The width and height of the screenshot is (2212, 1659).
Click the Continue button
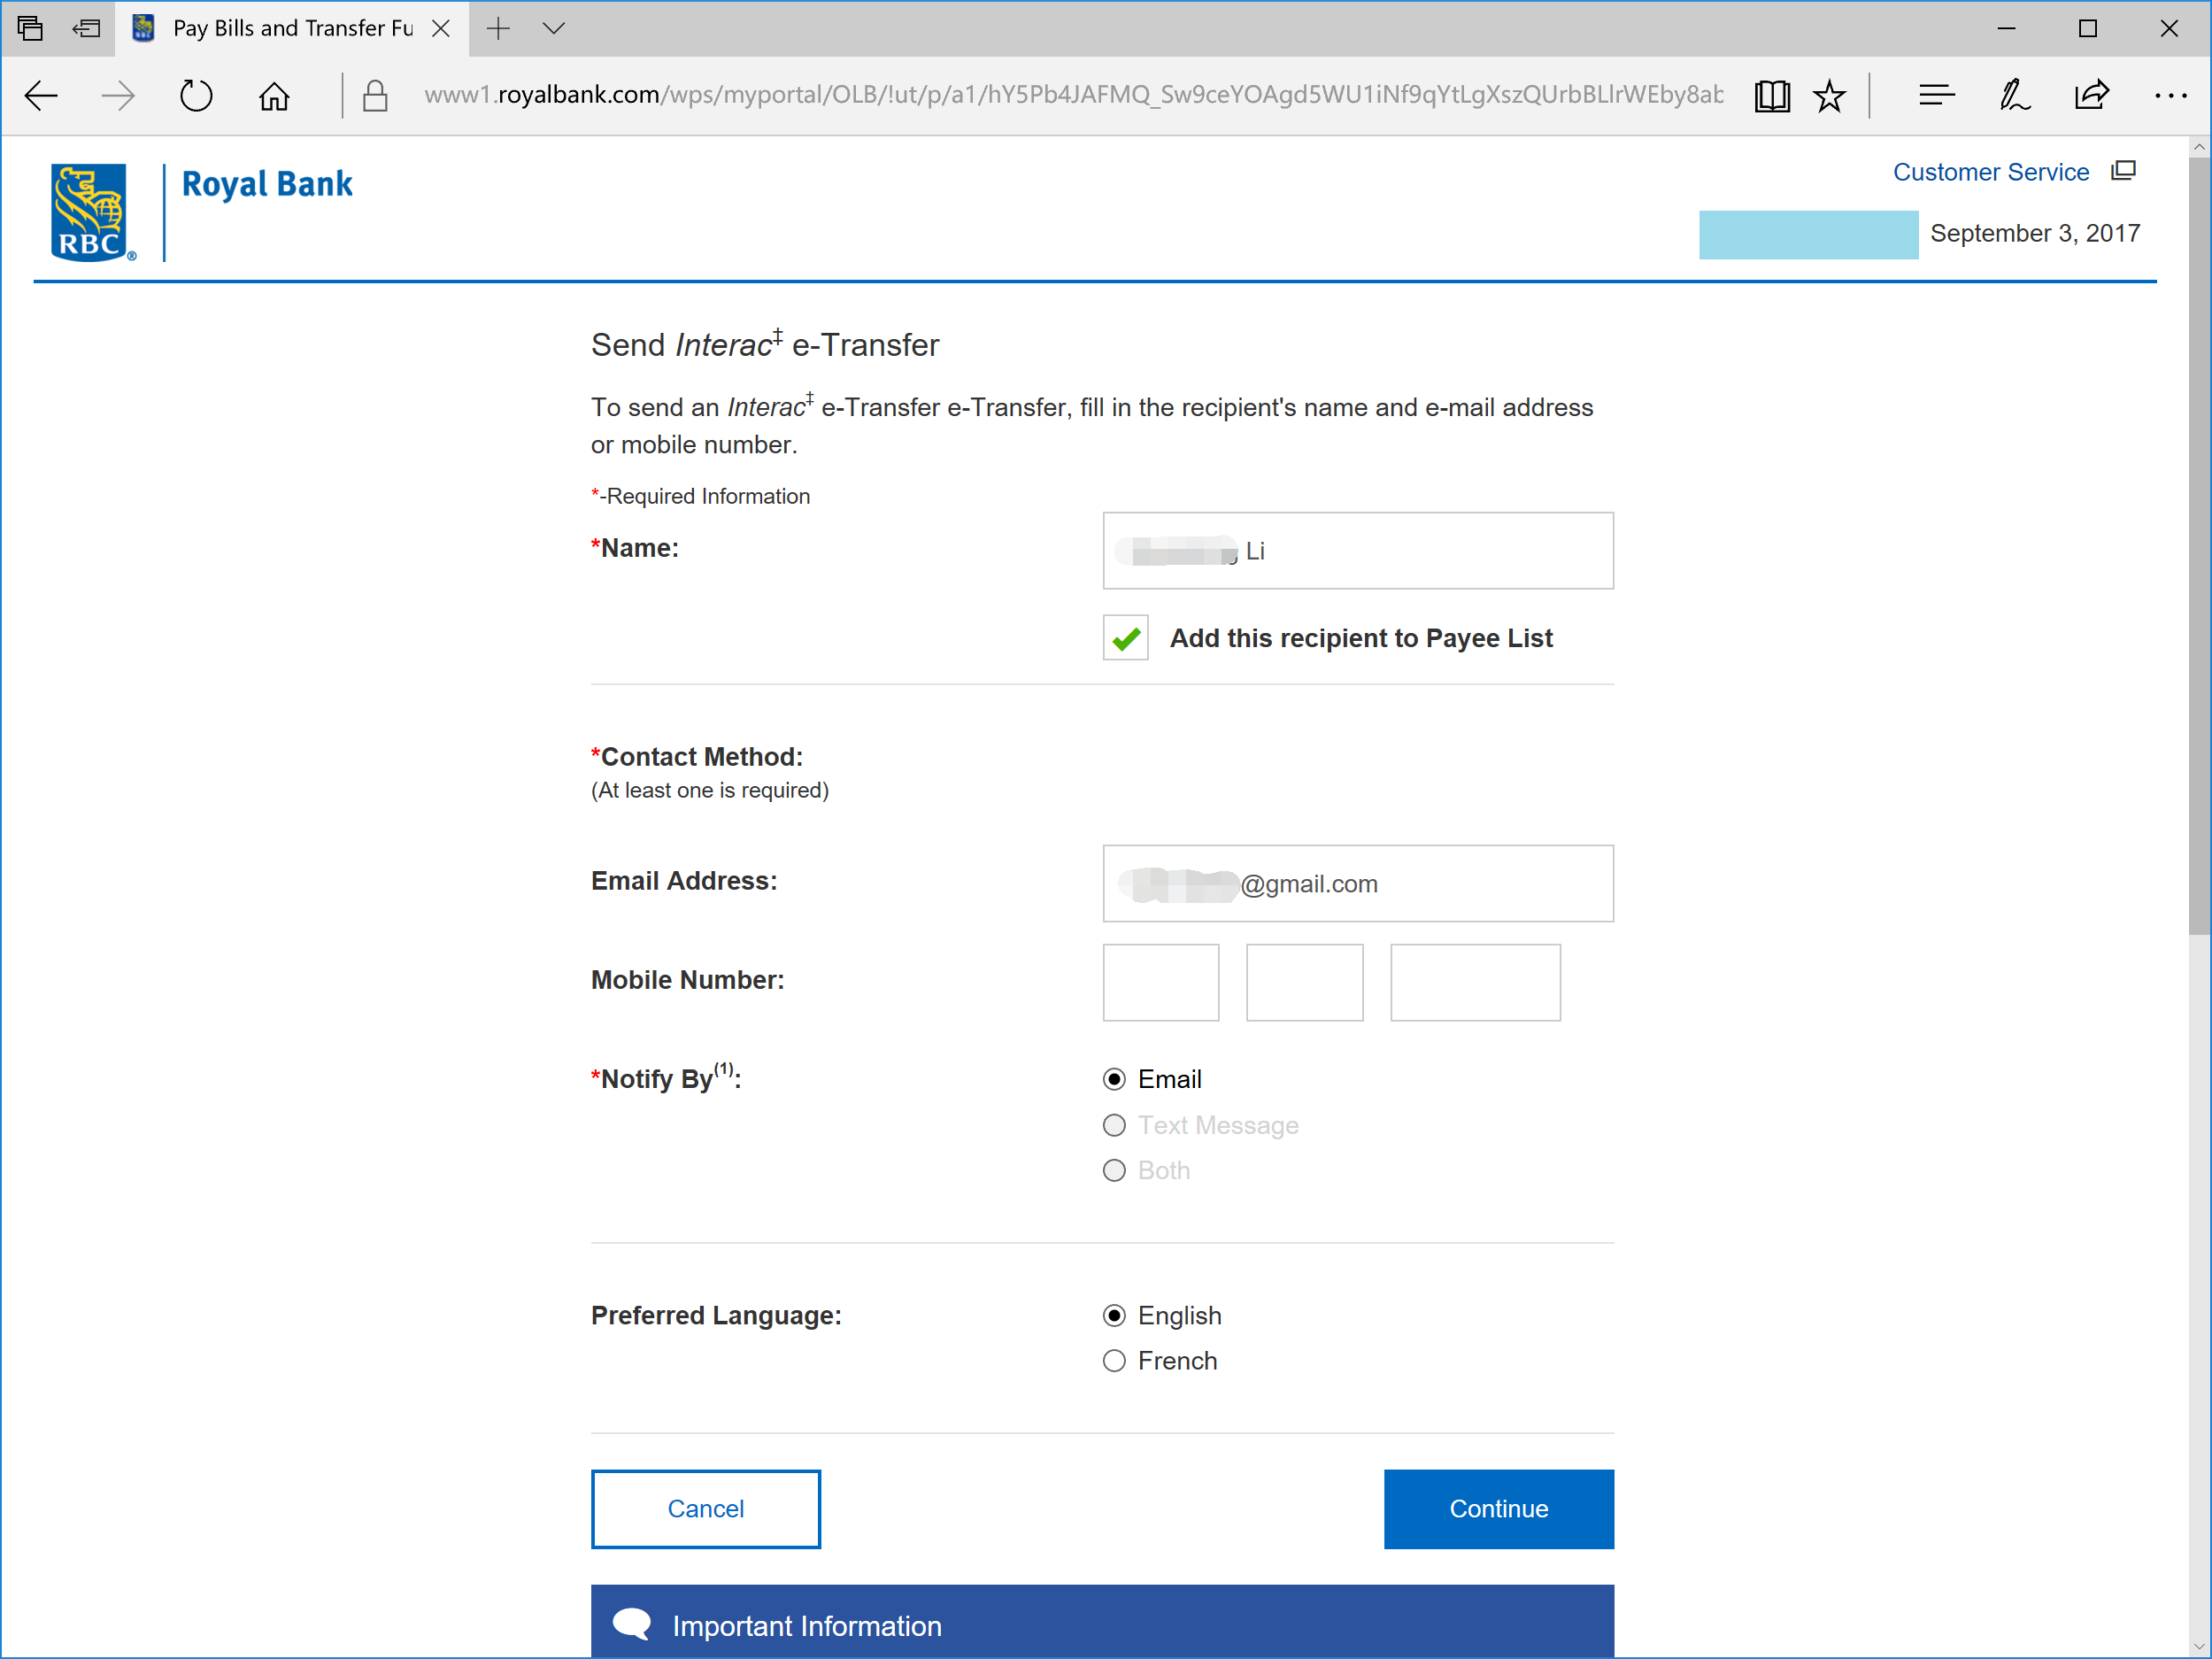coord(1498,1509)
